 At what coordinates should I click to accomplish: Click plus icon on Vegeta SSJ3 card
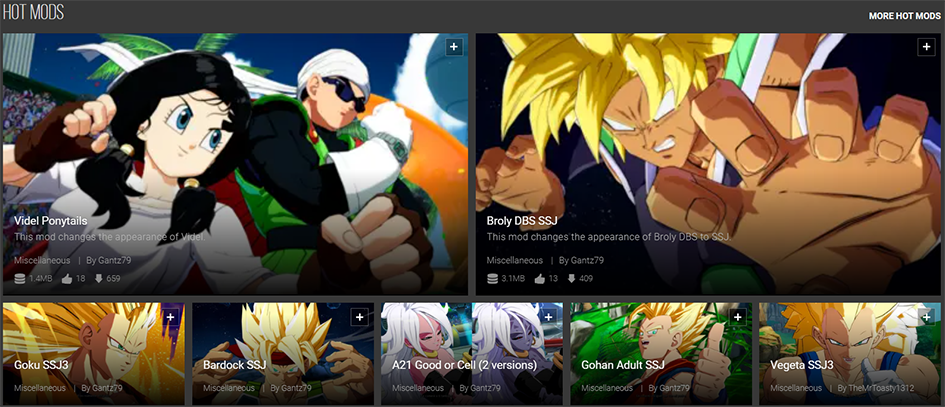click(x=928, y=317)
